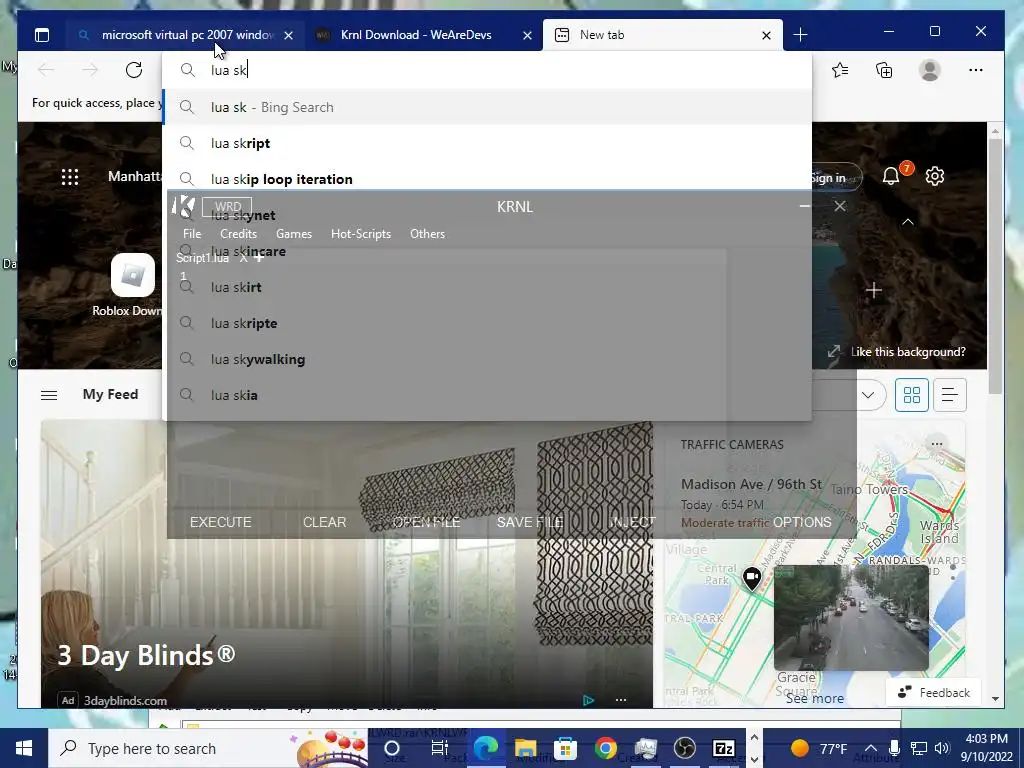Add new script tab in KRNL
Viewport: 1024px width, 768px height.
point(259,258)
